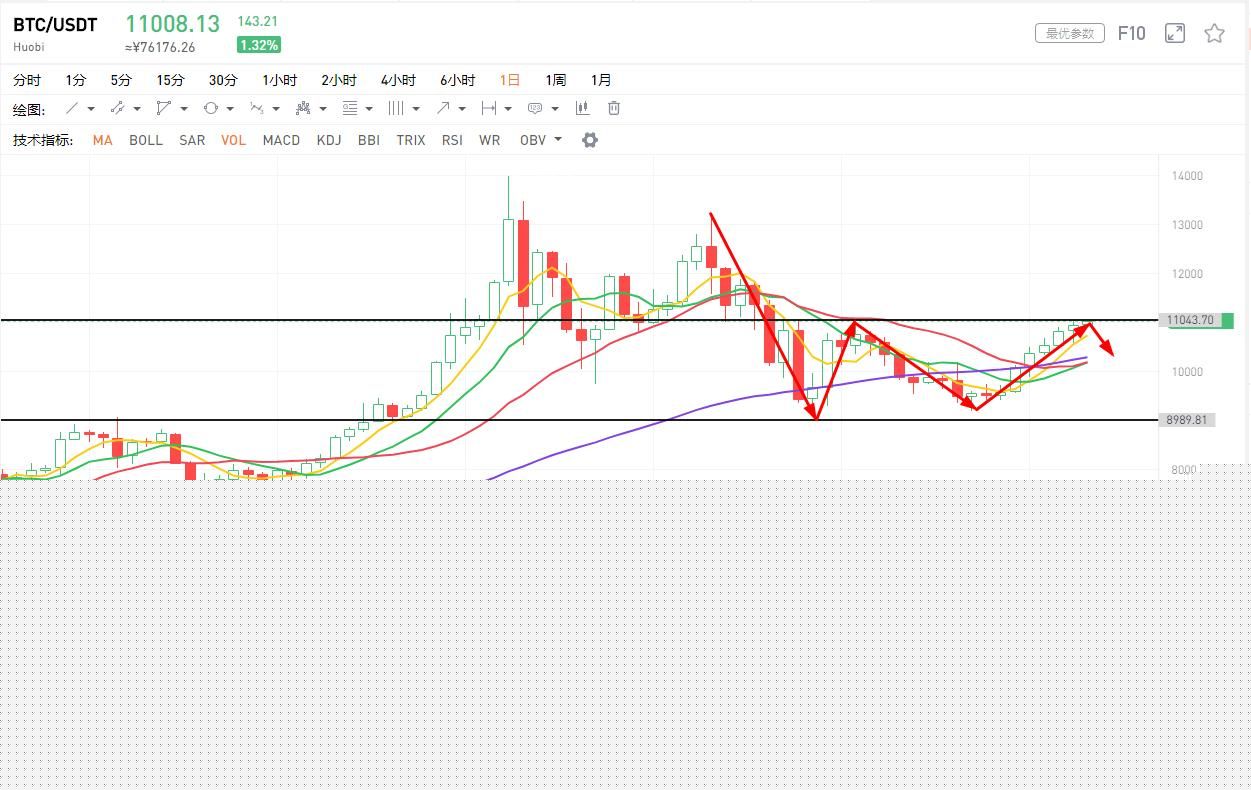The image size is (1251, 790).
Task: Switch to the 15分 timeframe
Action: [170, 80]
